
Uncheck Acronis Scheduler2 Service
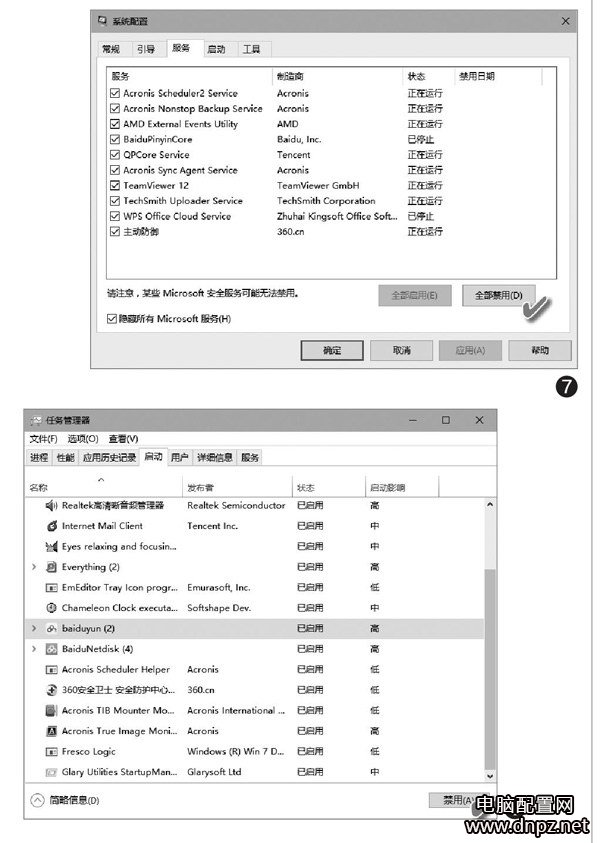(115, 93)
